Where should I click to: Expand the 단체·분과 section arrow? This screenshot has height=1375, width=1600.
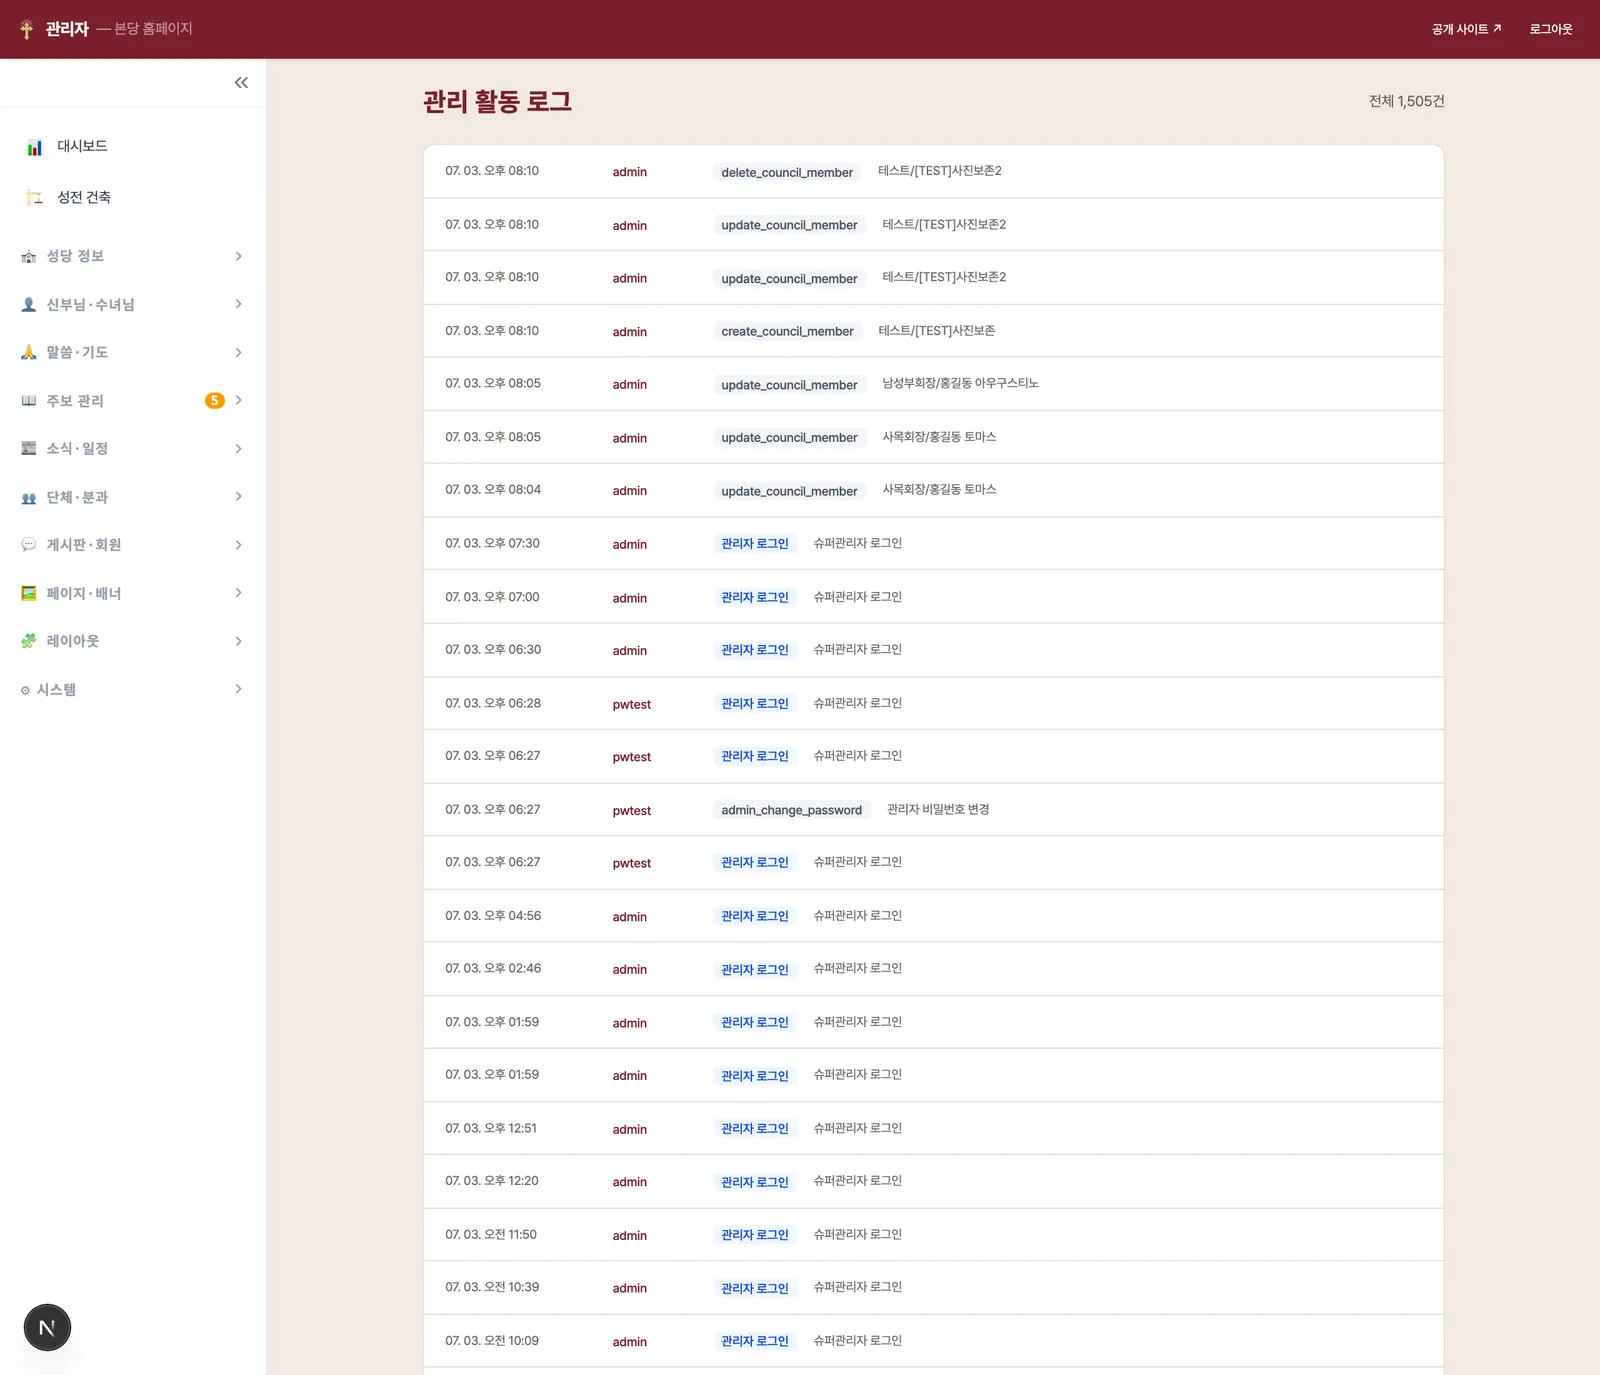[238, 496]
